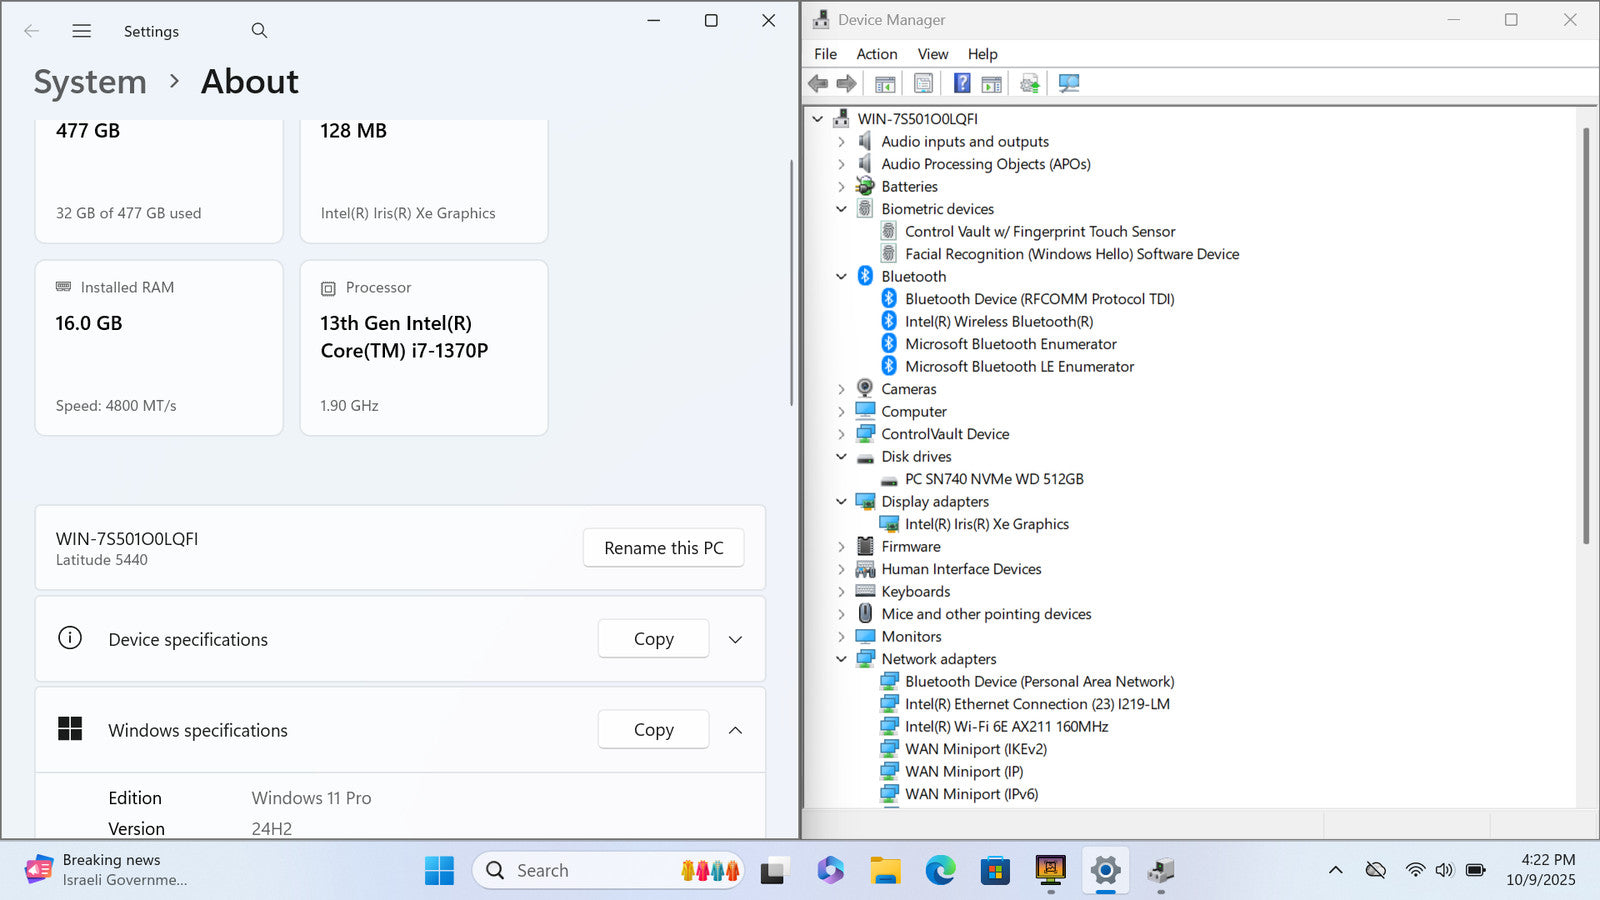Open Microsoft Edge from the taskbar

coord(940,870)
